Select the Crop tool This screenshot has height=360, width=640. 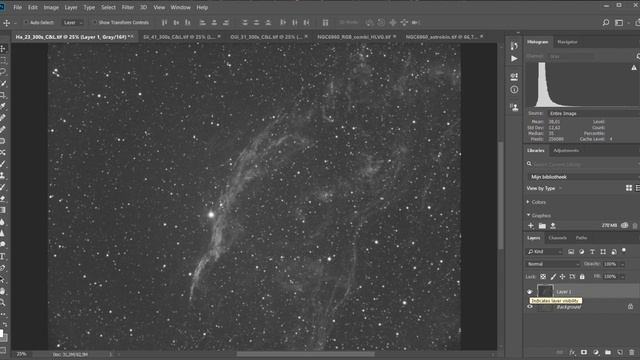3,95
